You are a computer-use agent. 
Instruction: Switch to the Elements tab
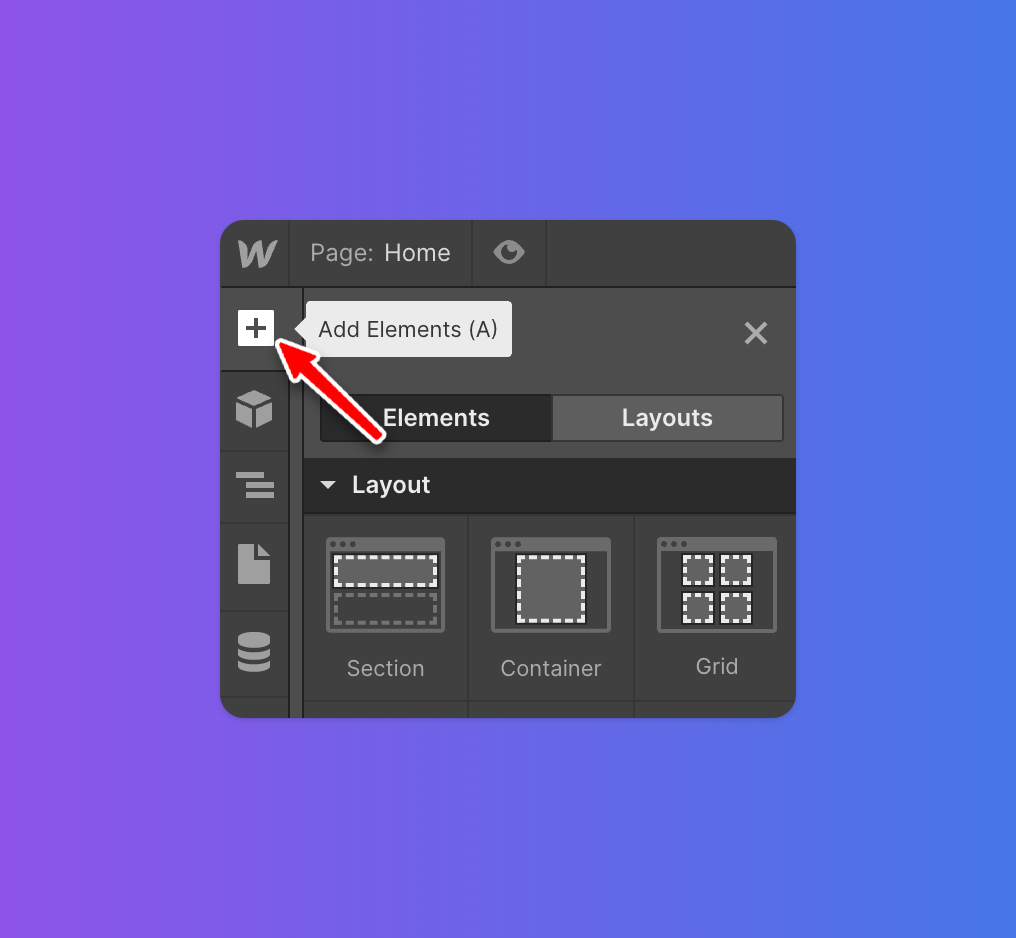(436, 418)
